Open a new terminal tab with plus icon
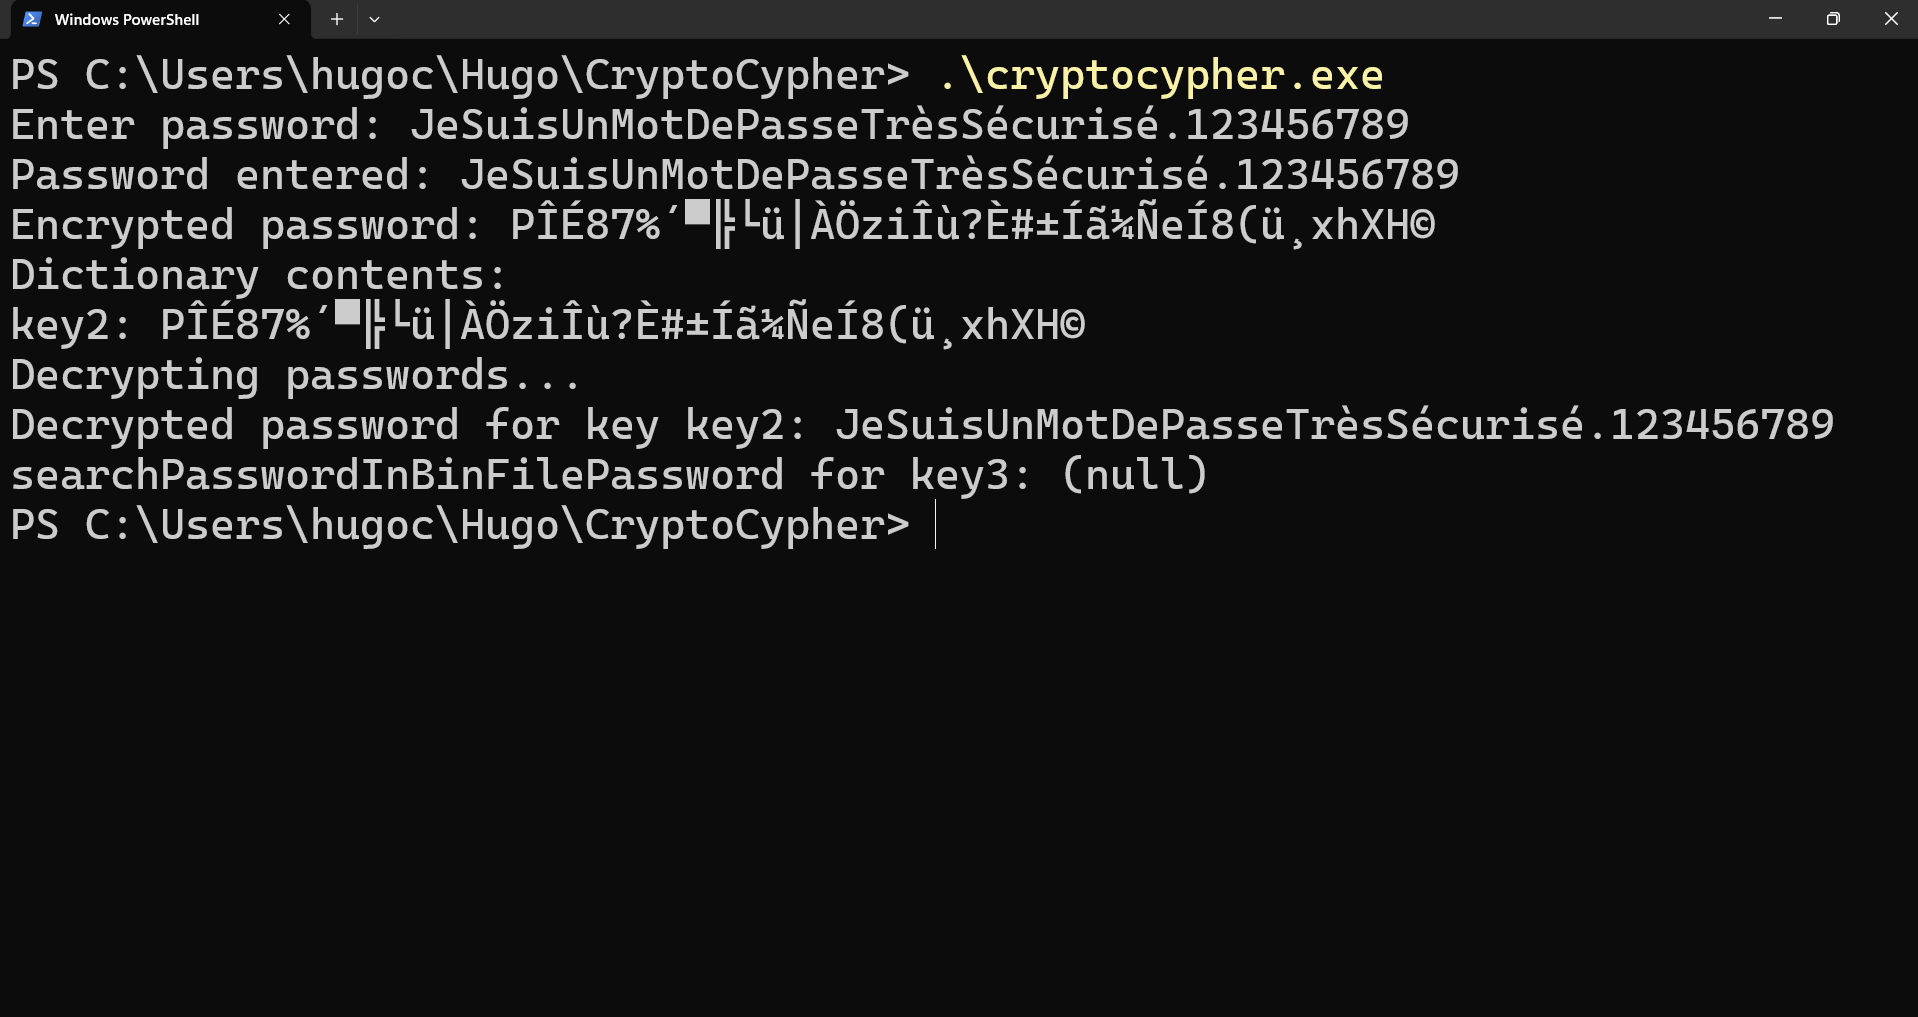The image size is (1918, 1017). coord(337,19)
